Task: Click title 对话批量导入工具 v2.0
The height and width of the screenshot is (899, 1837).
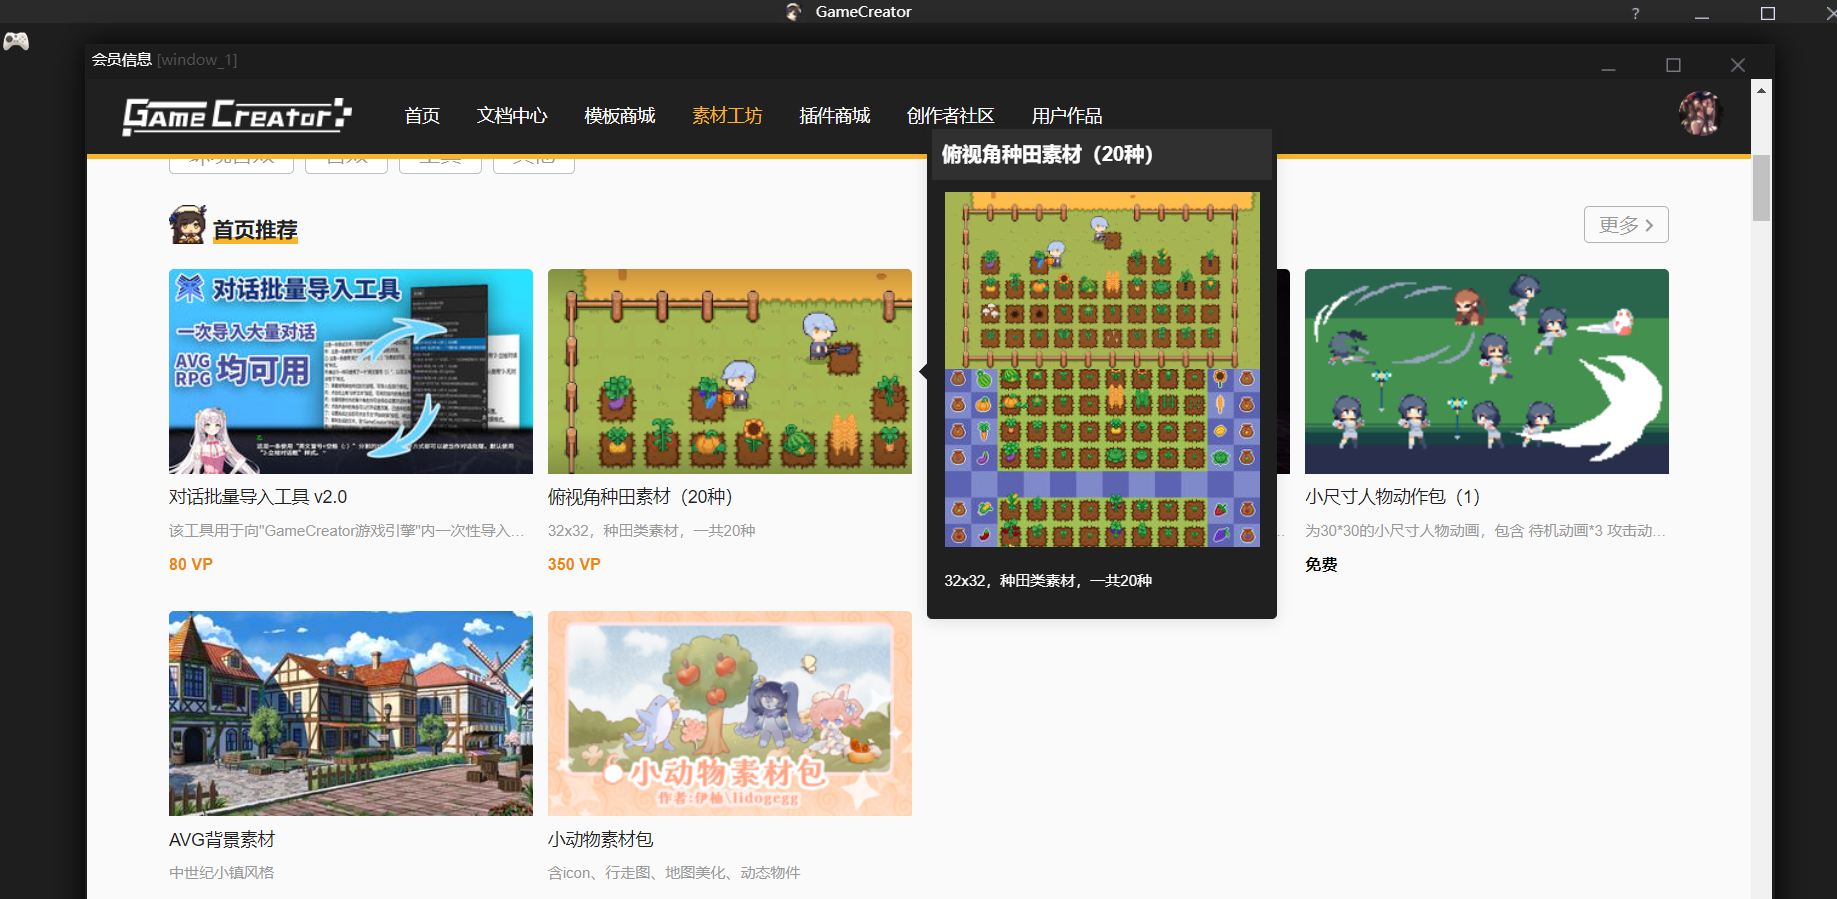Action: click(x=258, y=497)
